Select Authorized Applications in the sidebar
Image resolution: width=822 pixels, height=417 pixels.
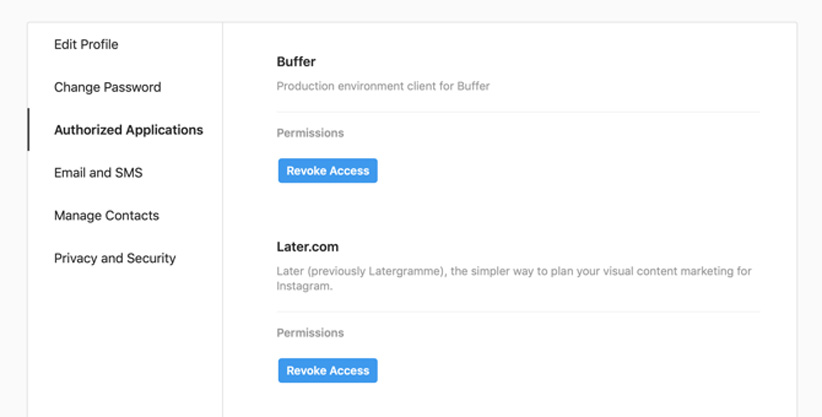click(x=128, y=130)
